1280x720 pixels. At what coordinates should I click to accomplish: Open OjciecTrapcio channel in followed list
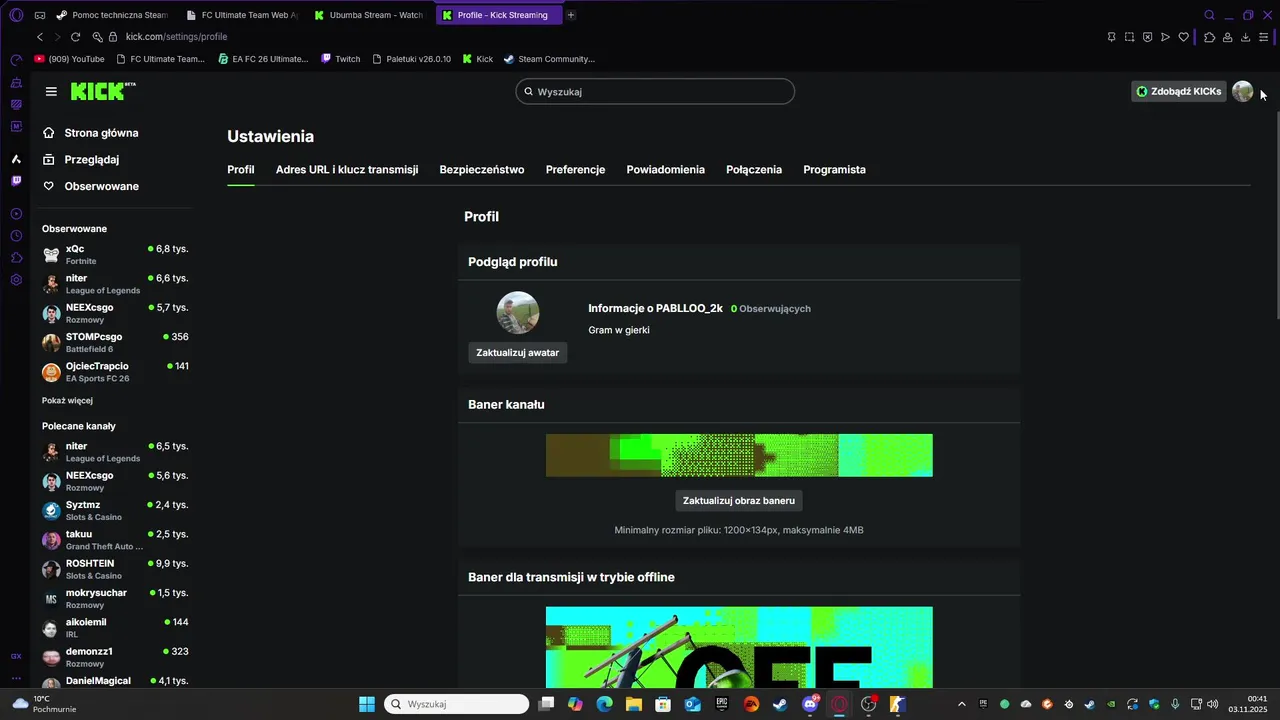[x=115, y=371]
